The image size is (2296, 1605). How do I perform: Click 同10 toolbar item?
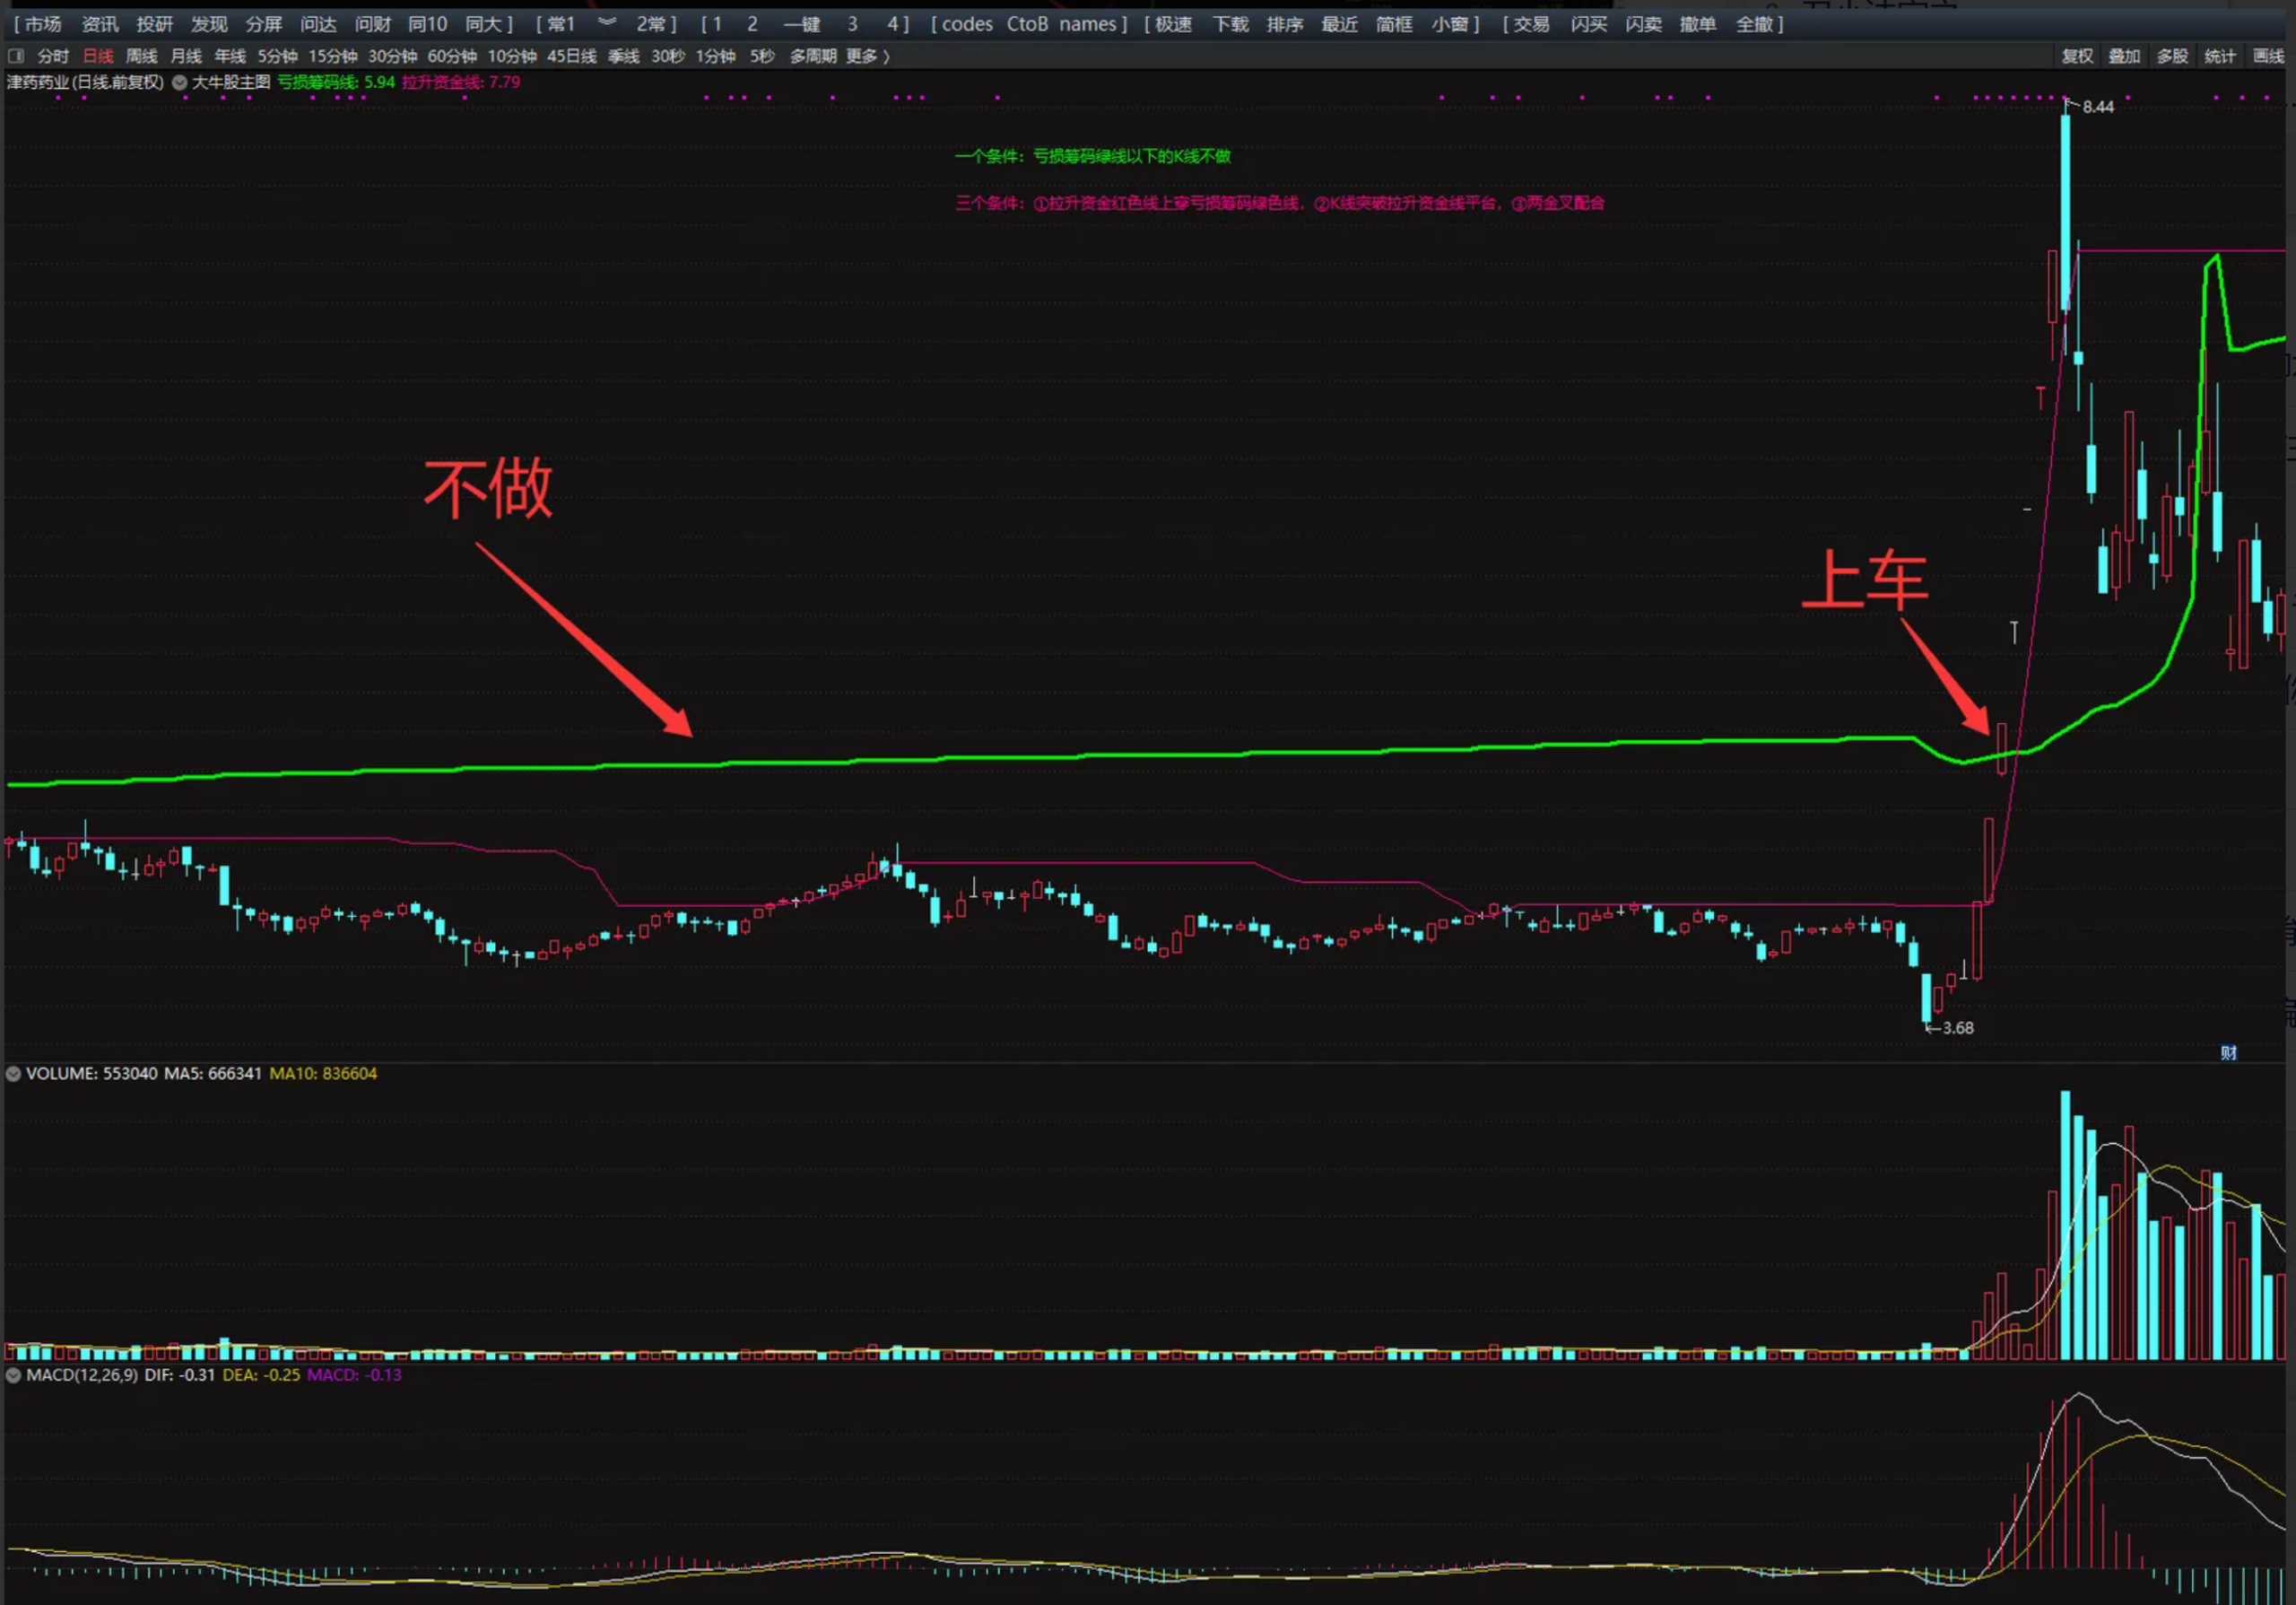click(428, 24)
